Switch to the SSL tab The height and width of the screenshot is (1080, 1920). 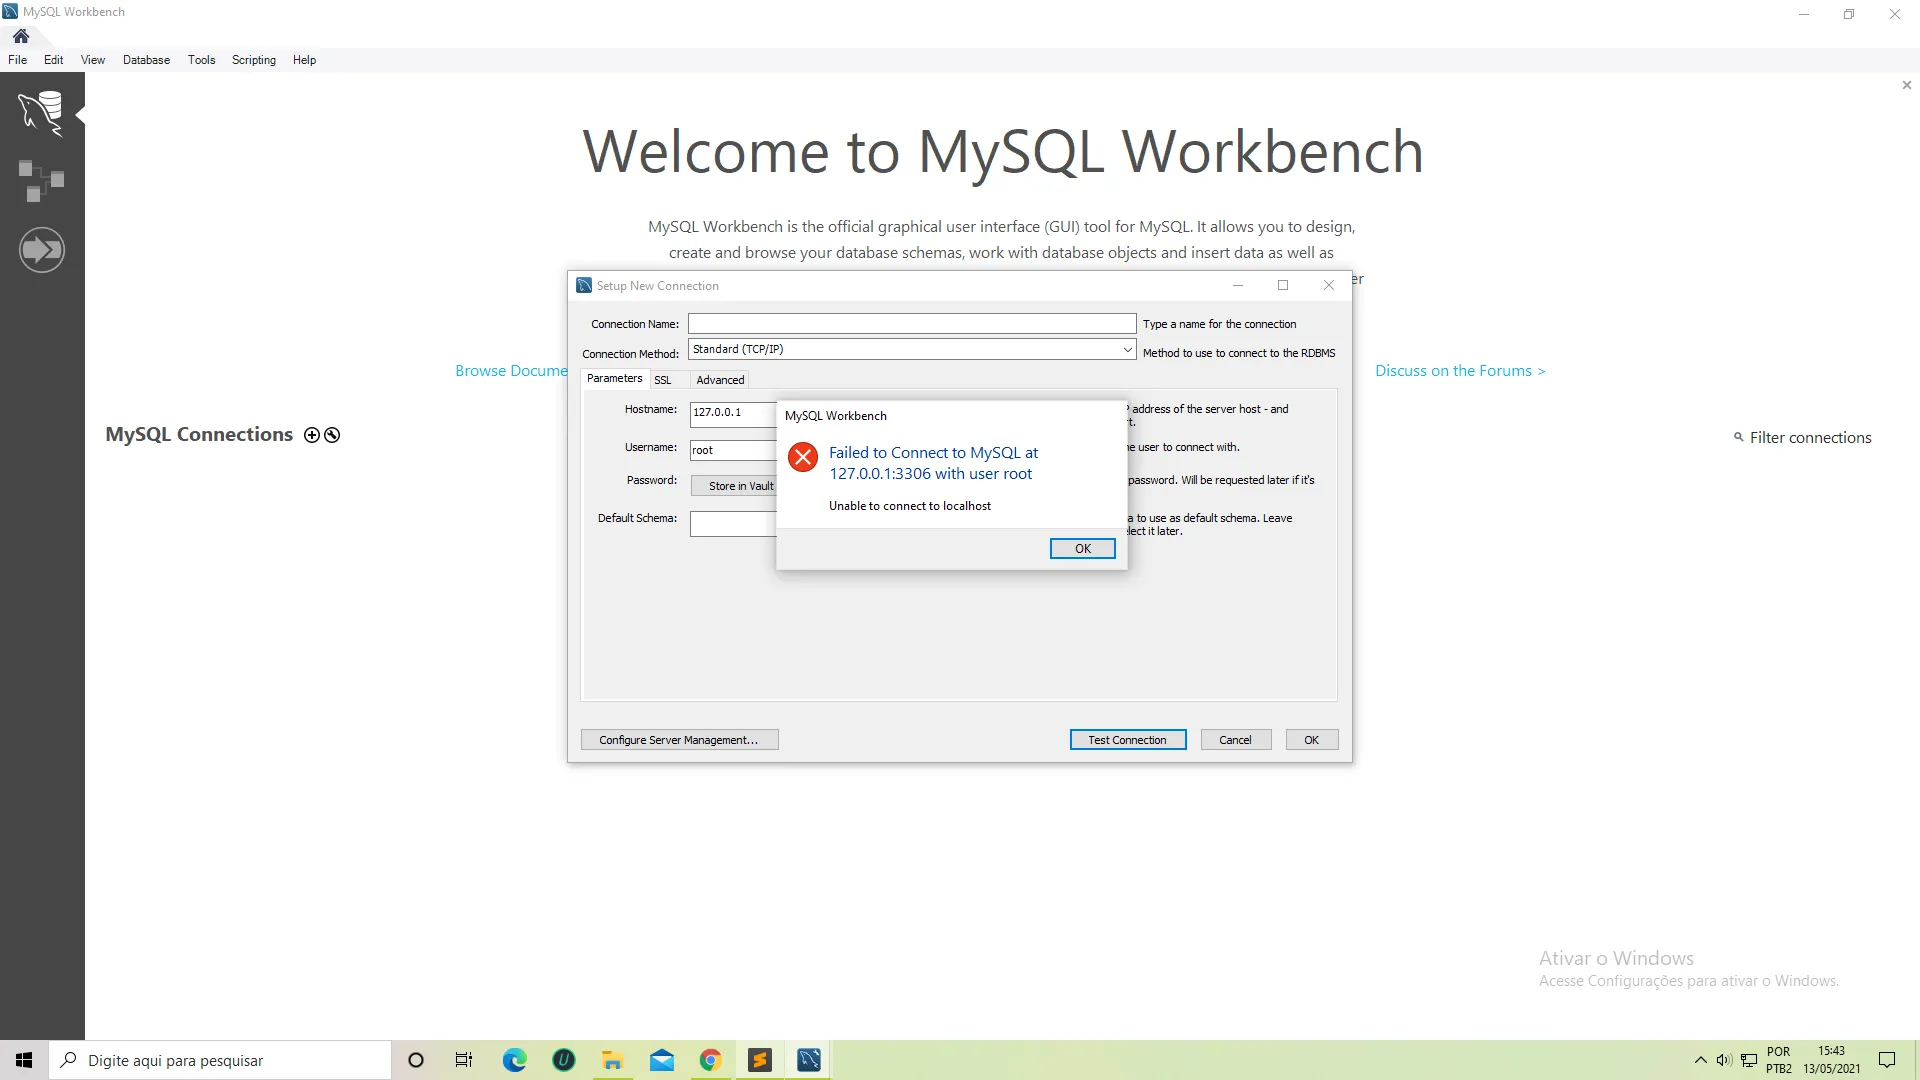point(663,380)
